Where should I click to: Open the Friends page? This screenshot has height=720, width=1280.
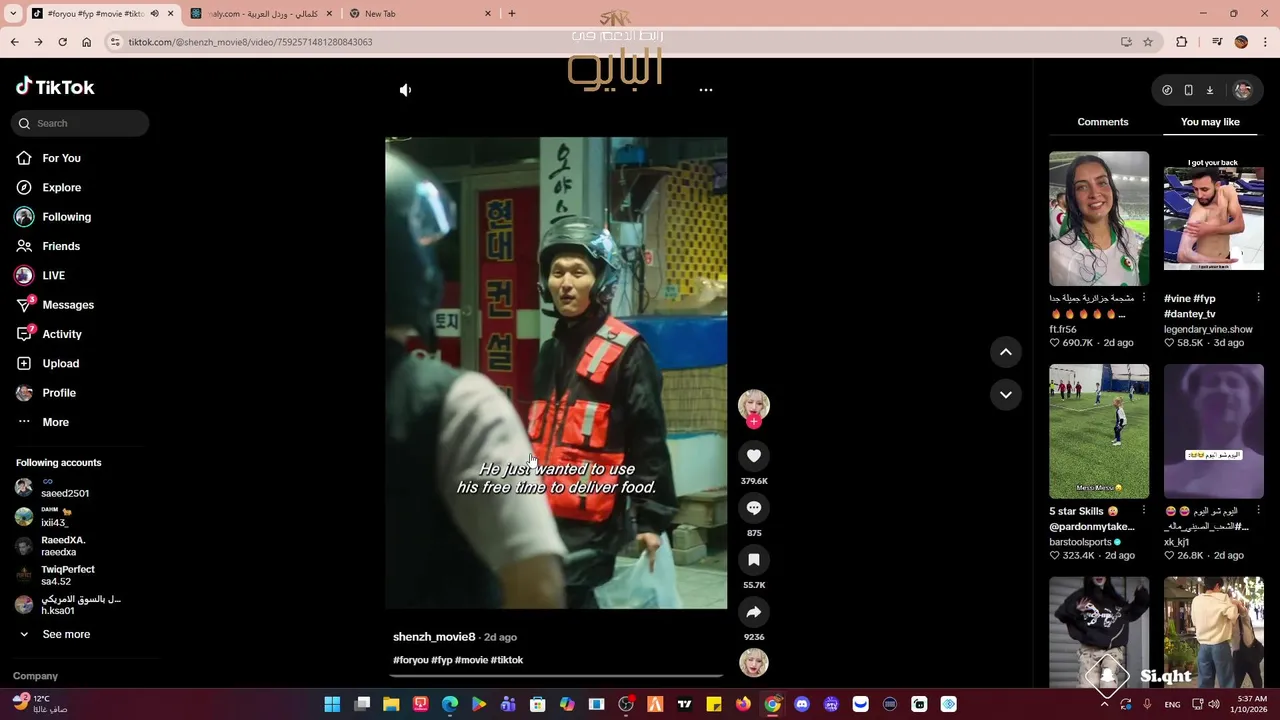tap(61, 246)
